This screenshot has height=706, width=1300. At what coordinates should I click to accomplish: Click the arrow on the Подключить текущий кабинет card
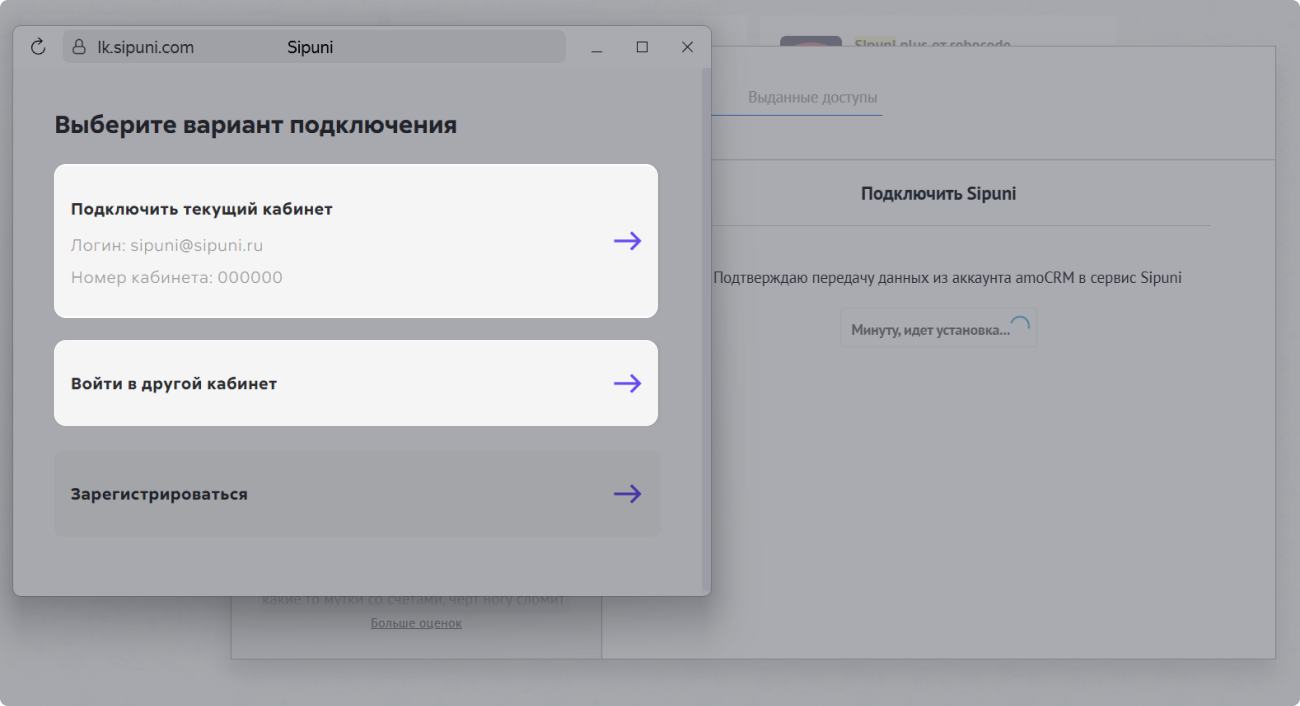tap(627, 241)
